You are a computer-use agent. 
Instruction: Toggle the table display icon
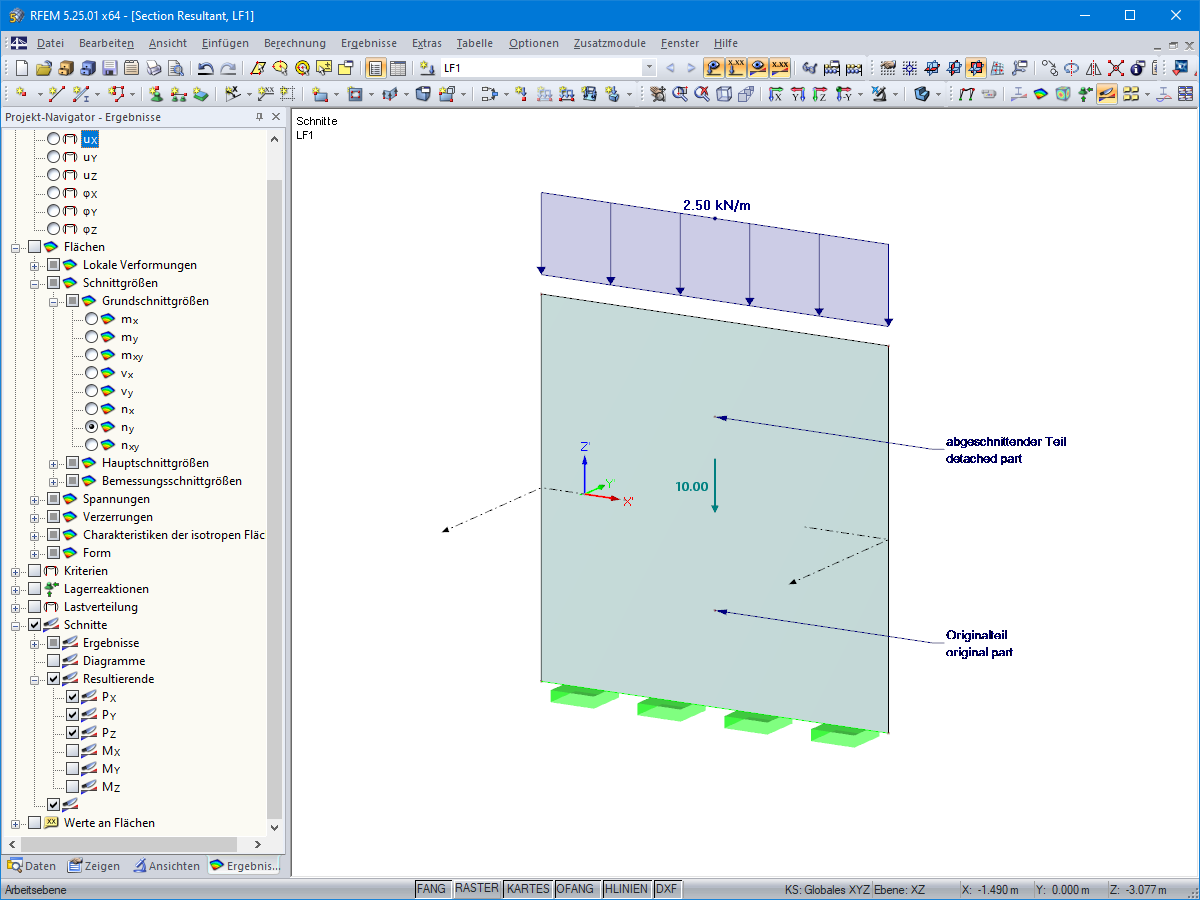[397, 68]
